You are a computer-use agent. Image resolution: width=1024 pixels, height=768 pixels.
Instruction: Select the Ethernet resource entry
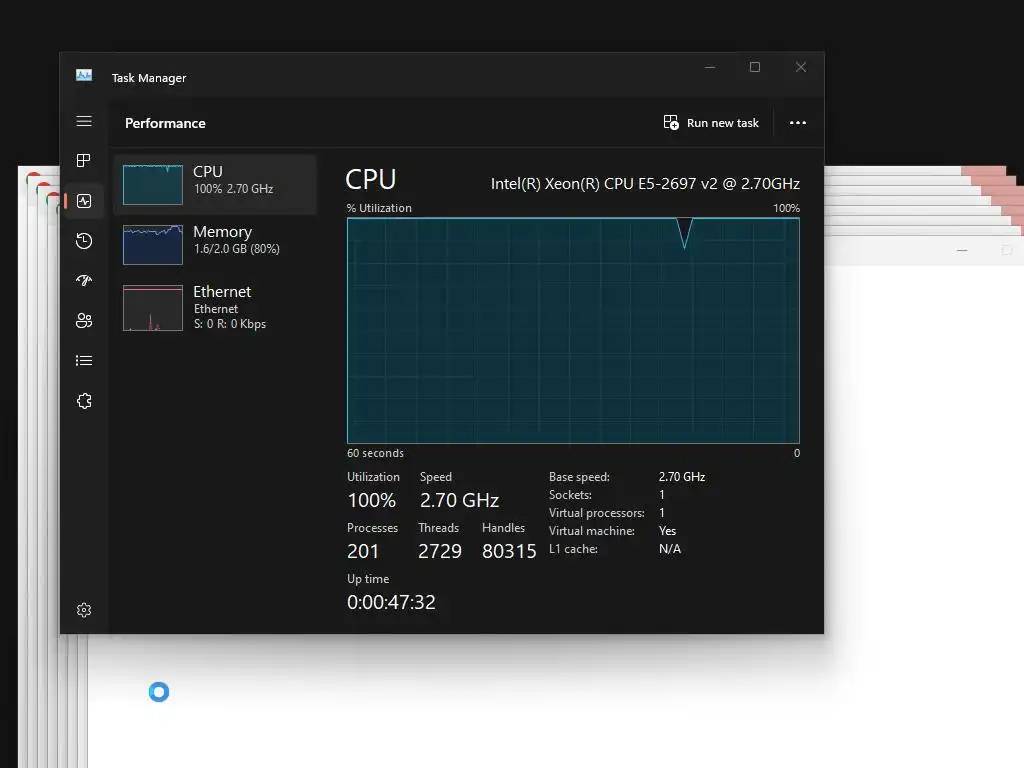[x=215, y=307]
